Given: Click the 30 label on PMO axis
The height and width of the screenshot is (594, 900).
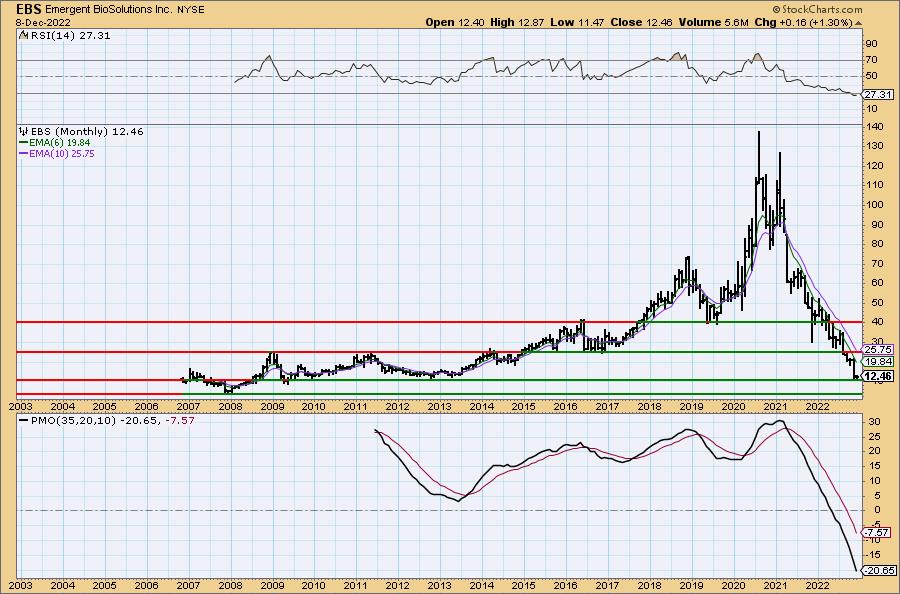Looking at the screenshot, I should pos(874,421).
